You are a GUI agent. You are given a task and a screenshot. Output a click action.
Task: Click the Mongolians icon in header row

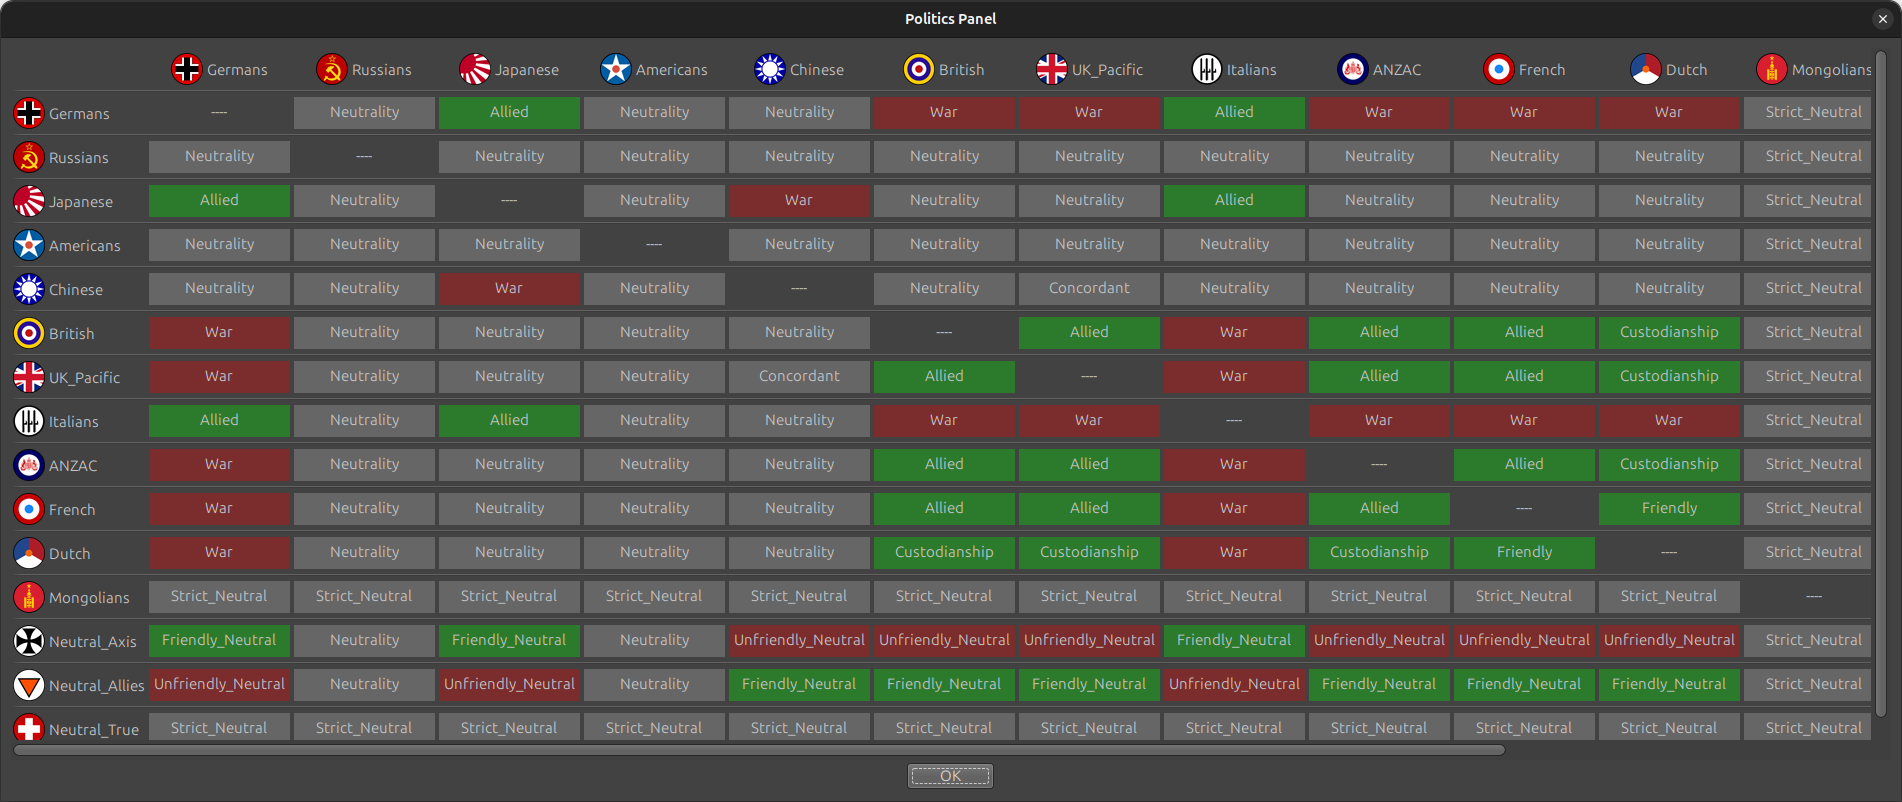pyautogui.click(x=1771, y=69)
